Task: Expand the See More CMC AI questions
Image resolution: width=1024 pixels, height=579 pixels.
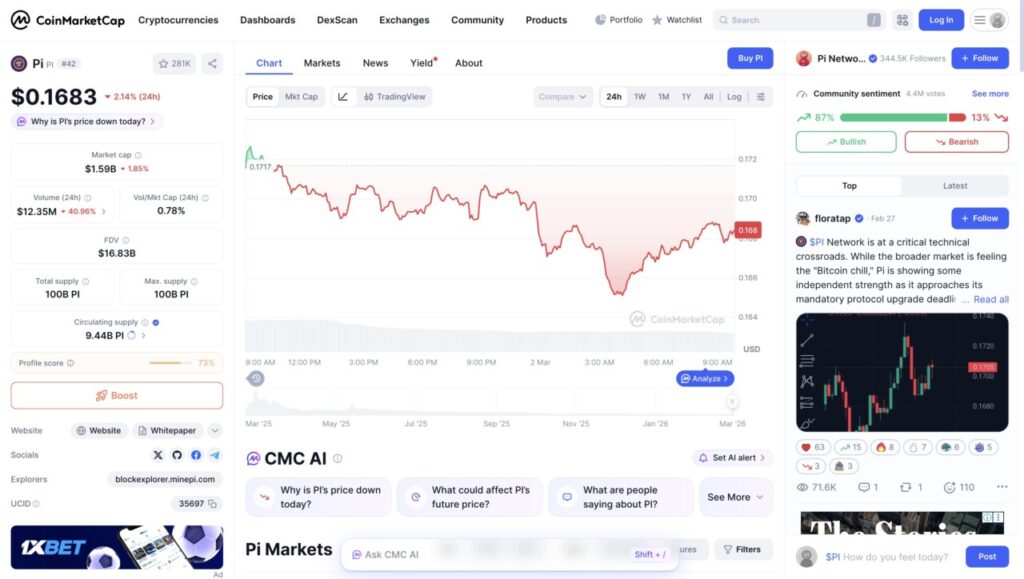Action: [736, 497]
